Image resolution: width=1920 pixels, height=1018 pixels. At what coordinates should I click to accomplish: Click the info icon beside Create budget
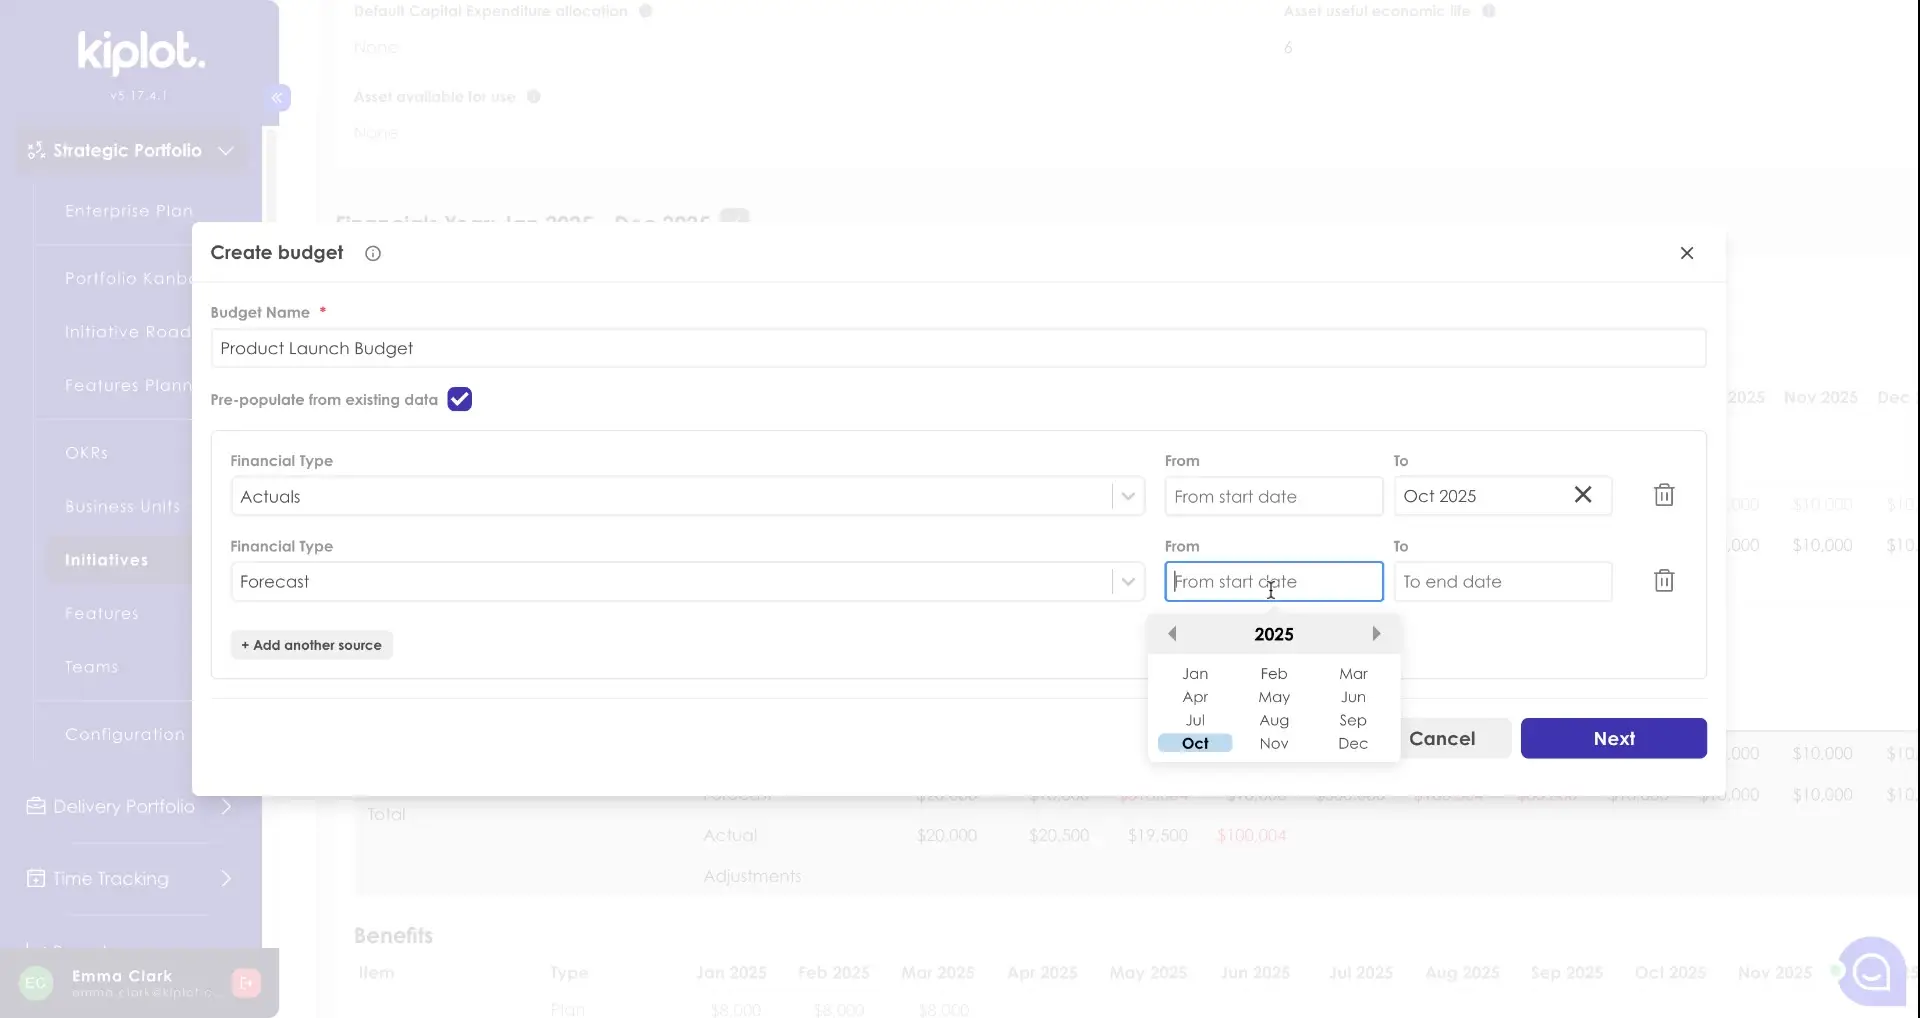(373, 254)
